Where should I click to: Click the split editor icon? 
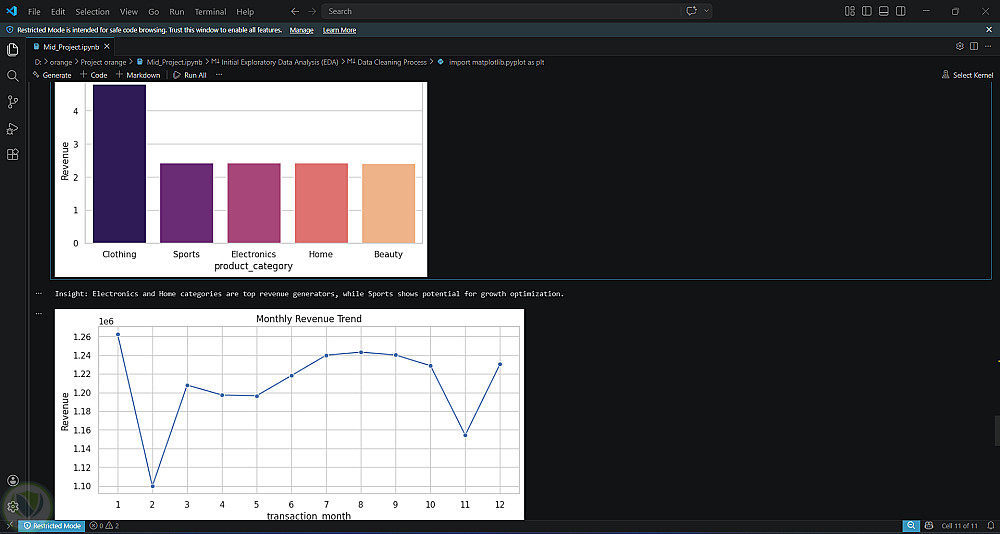pyautogui.click(x=974, y=47)
